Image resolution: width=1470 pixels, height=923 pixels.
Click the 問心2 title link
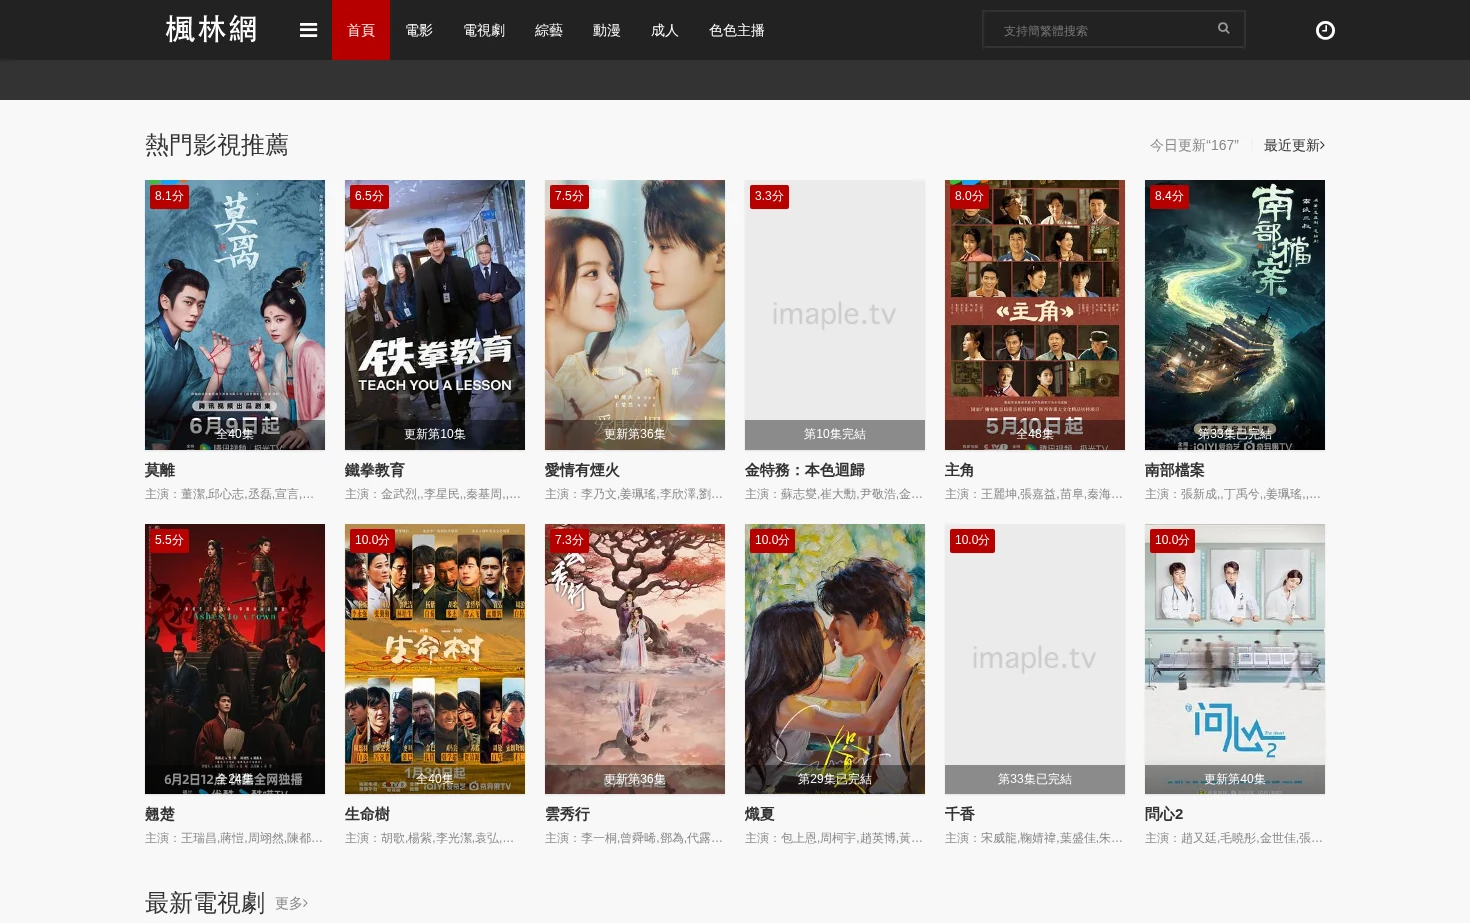point(1164,814)
